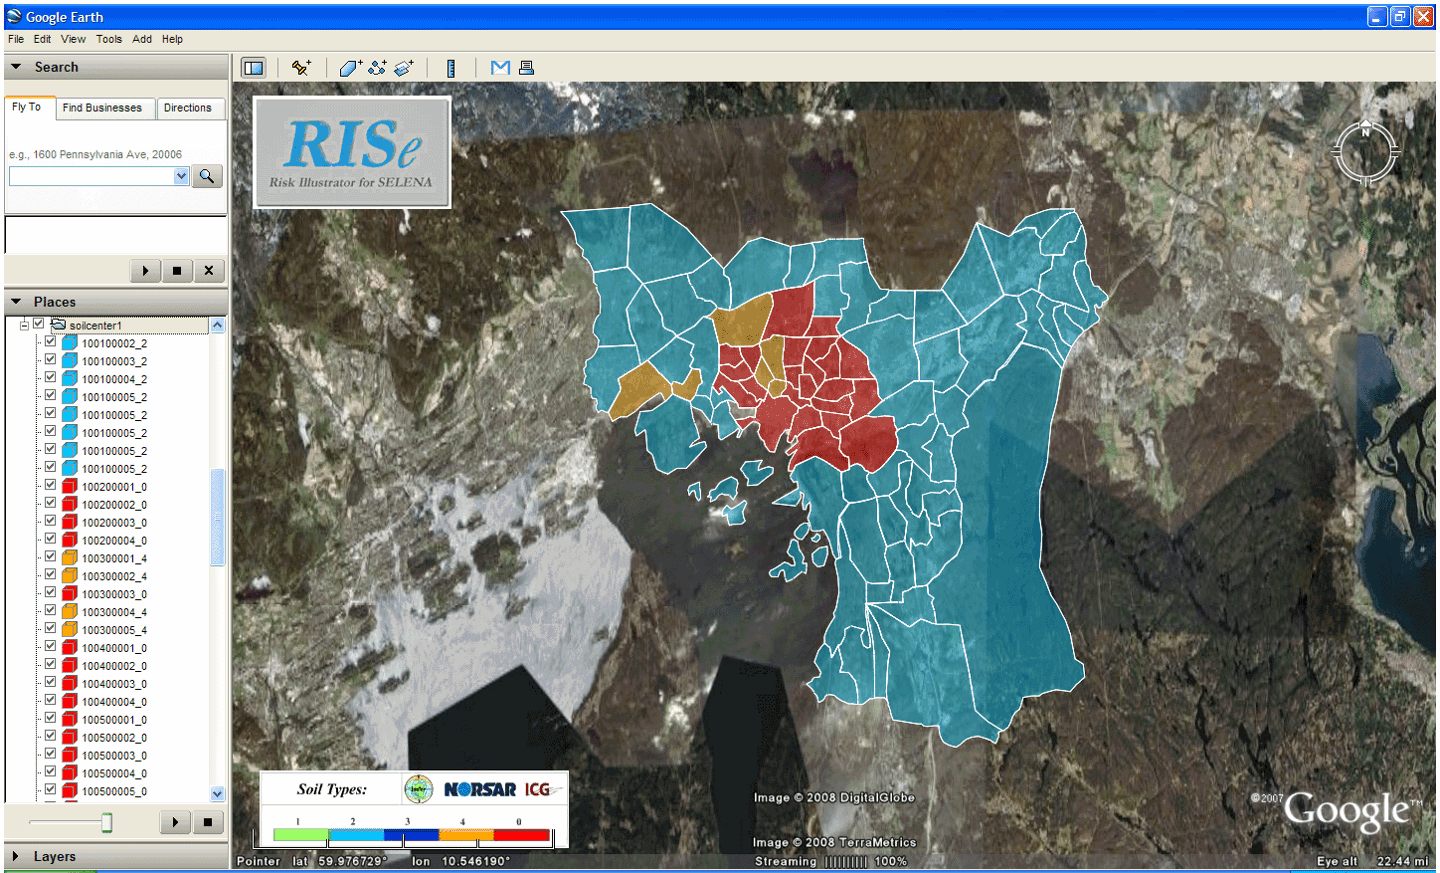
Task: Uncheck the soilcenter1 folder checkbox
Action: click(x=39, y=324)
